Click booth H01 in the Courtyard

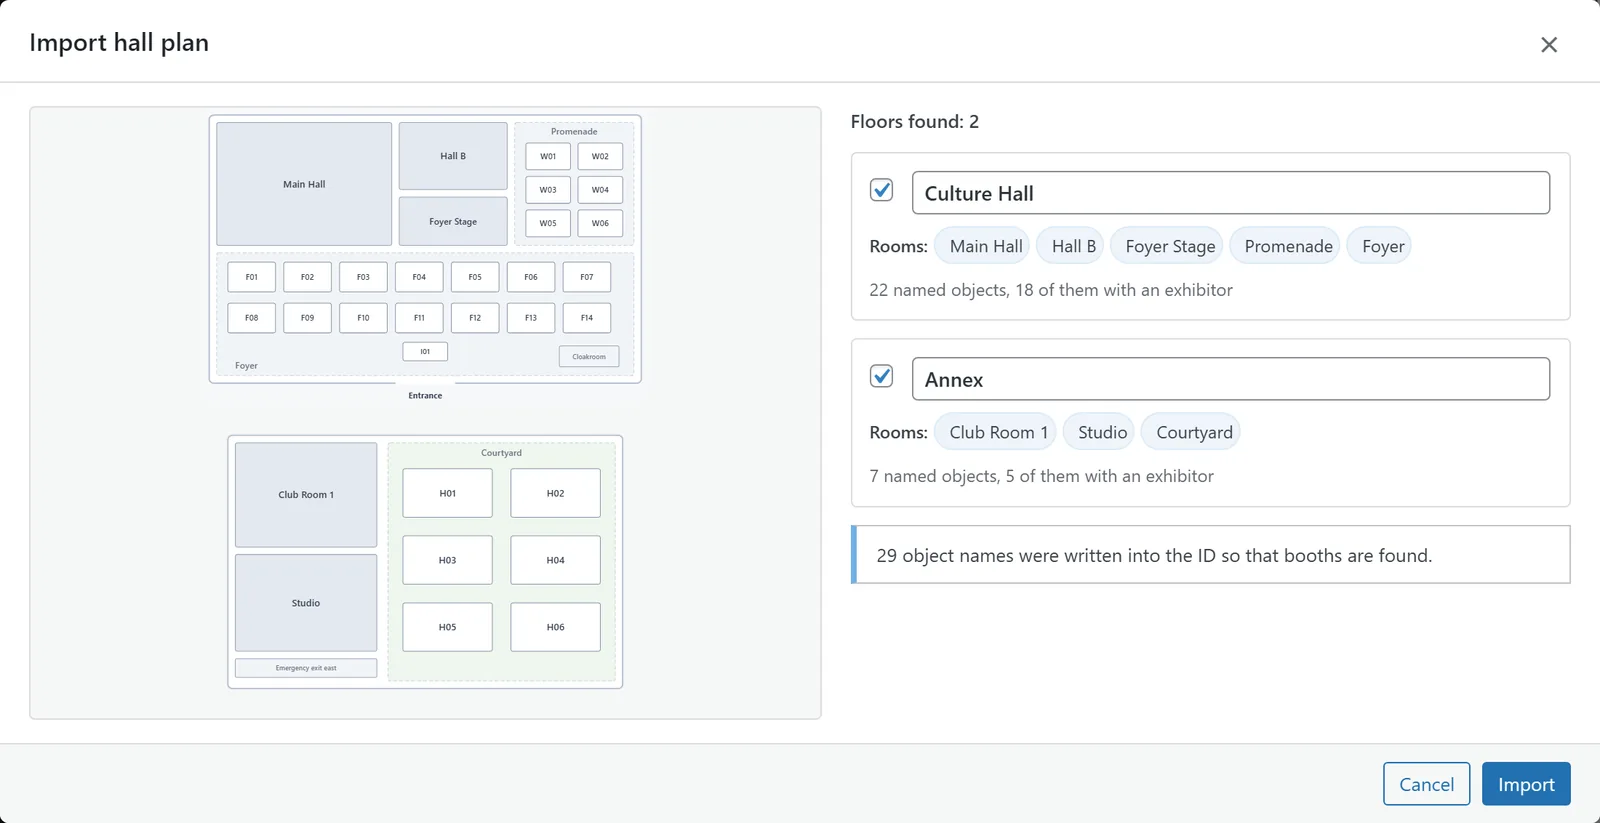tap(448, 493)
